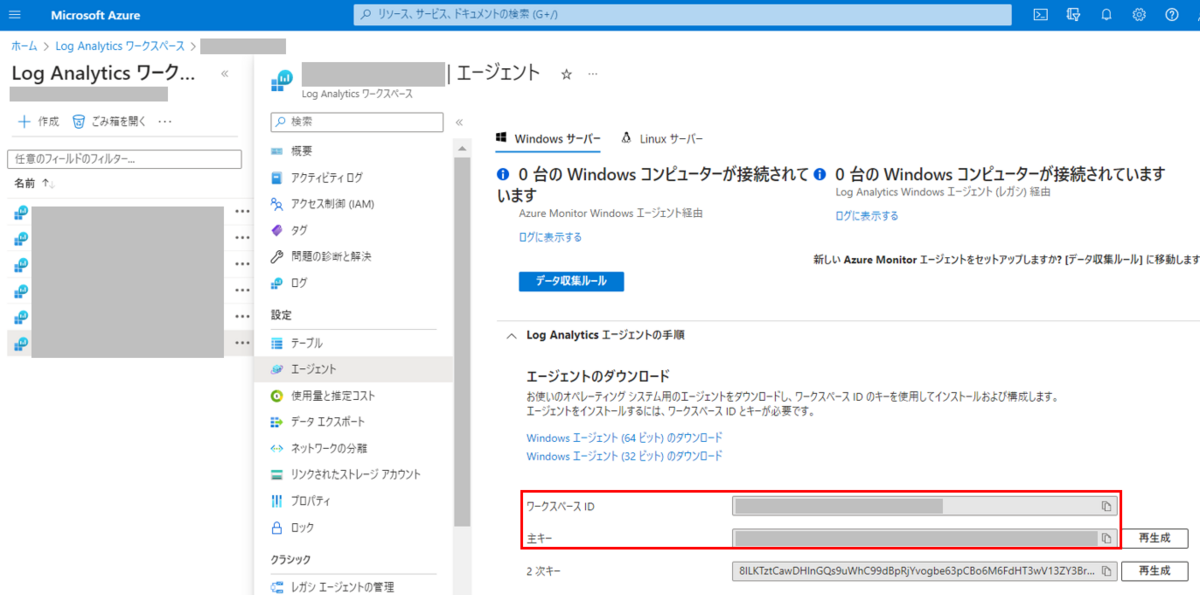Viewport: 1200px width, 595px height.
Task: Click ログに表示する under the legacy agent
Action: click(x=866, y=216)
